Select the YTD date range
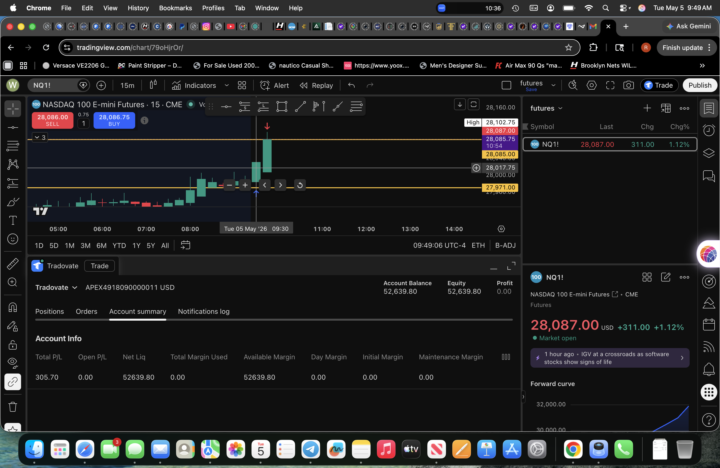The width and height of the screenshot is (720, 468). [x=119, y=246]
